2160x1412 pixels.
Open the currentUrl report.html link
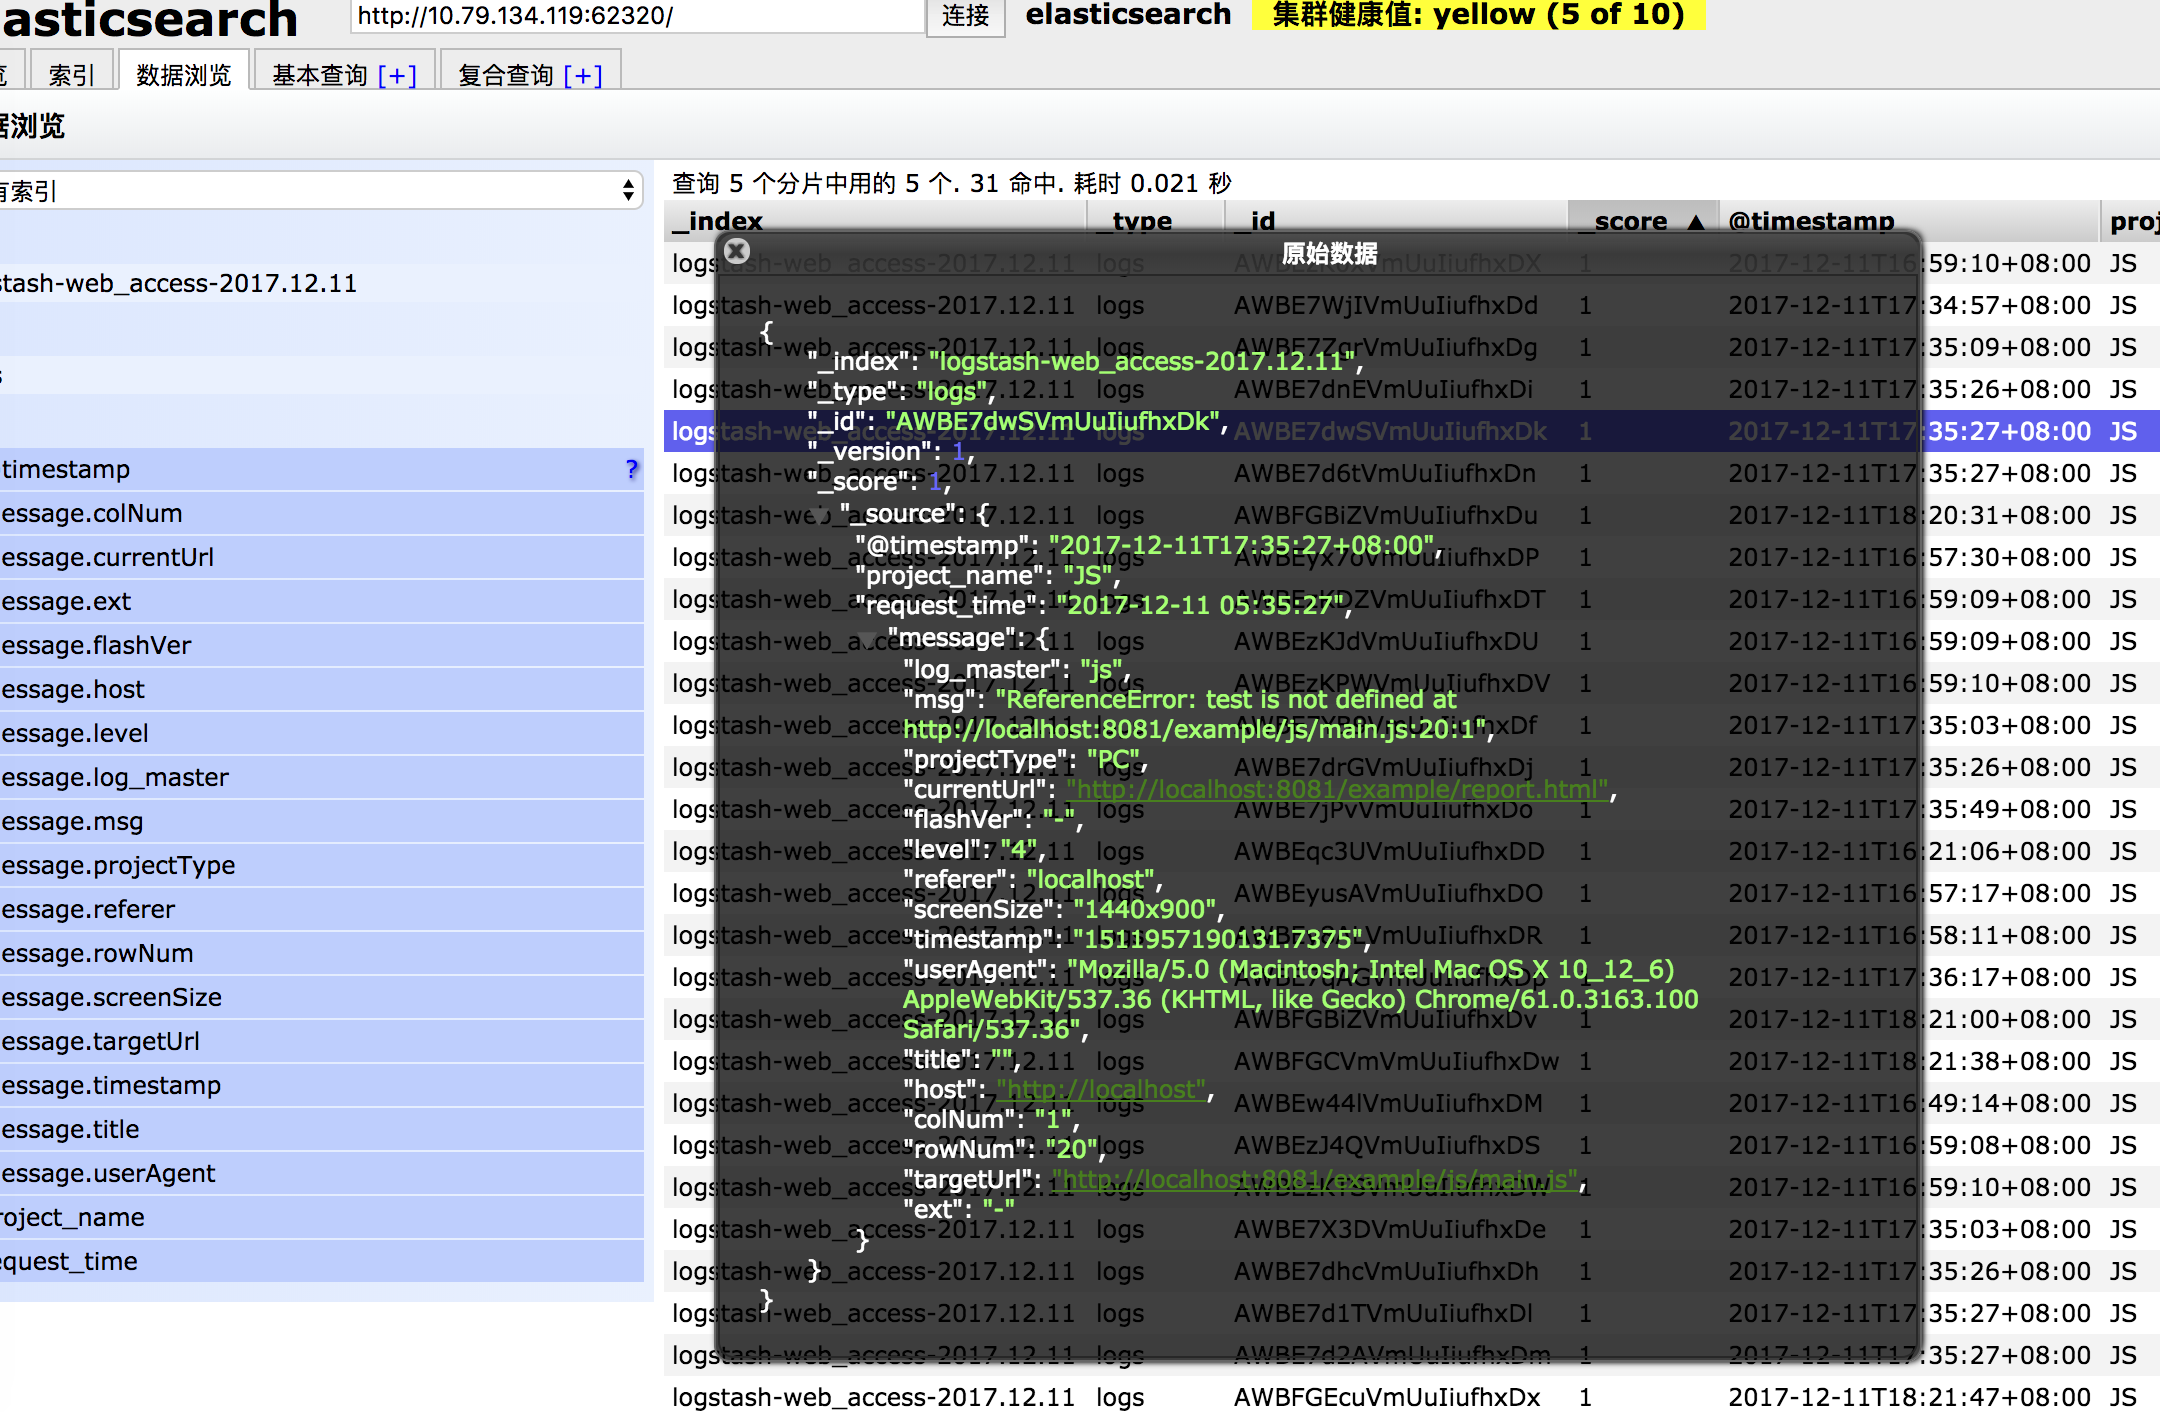tap(1336, 790)
